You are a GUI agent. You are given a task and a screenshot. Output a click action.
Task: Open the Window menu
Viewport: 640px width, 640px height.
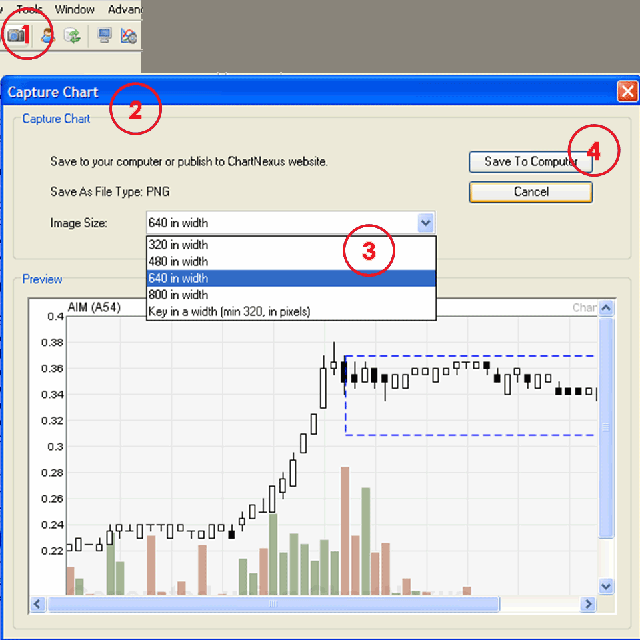pos(75,9)
